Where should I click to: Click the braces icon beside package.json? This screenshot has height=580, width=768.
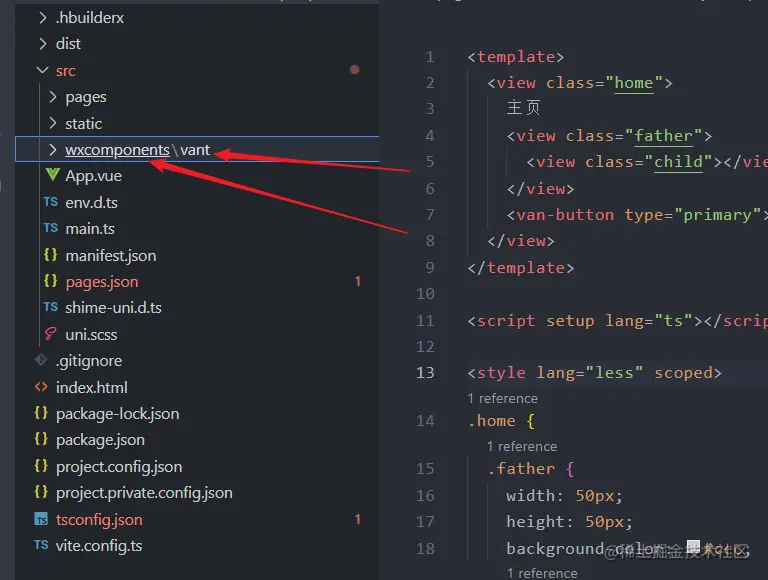[x=41, y=439]
